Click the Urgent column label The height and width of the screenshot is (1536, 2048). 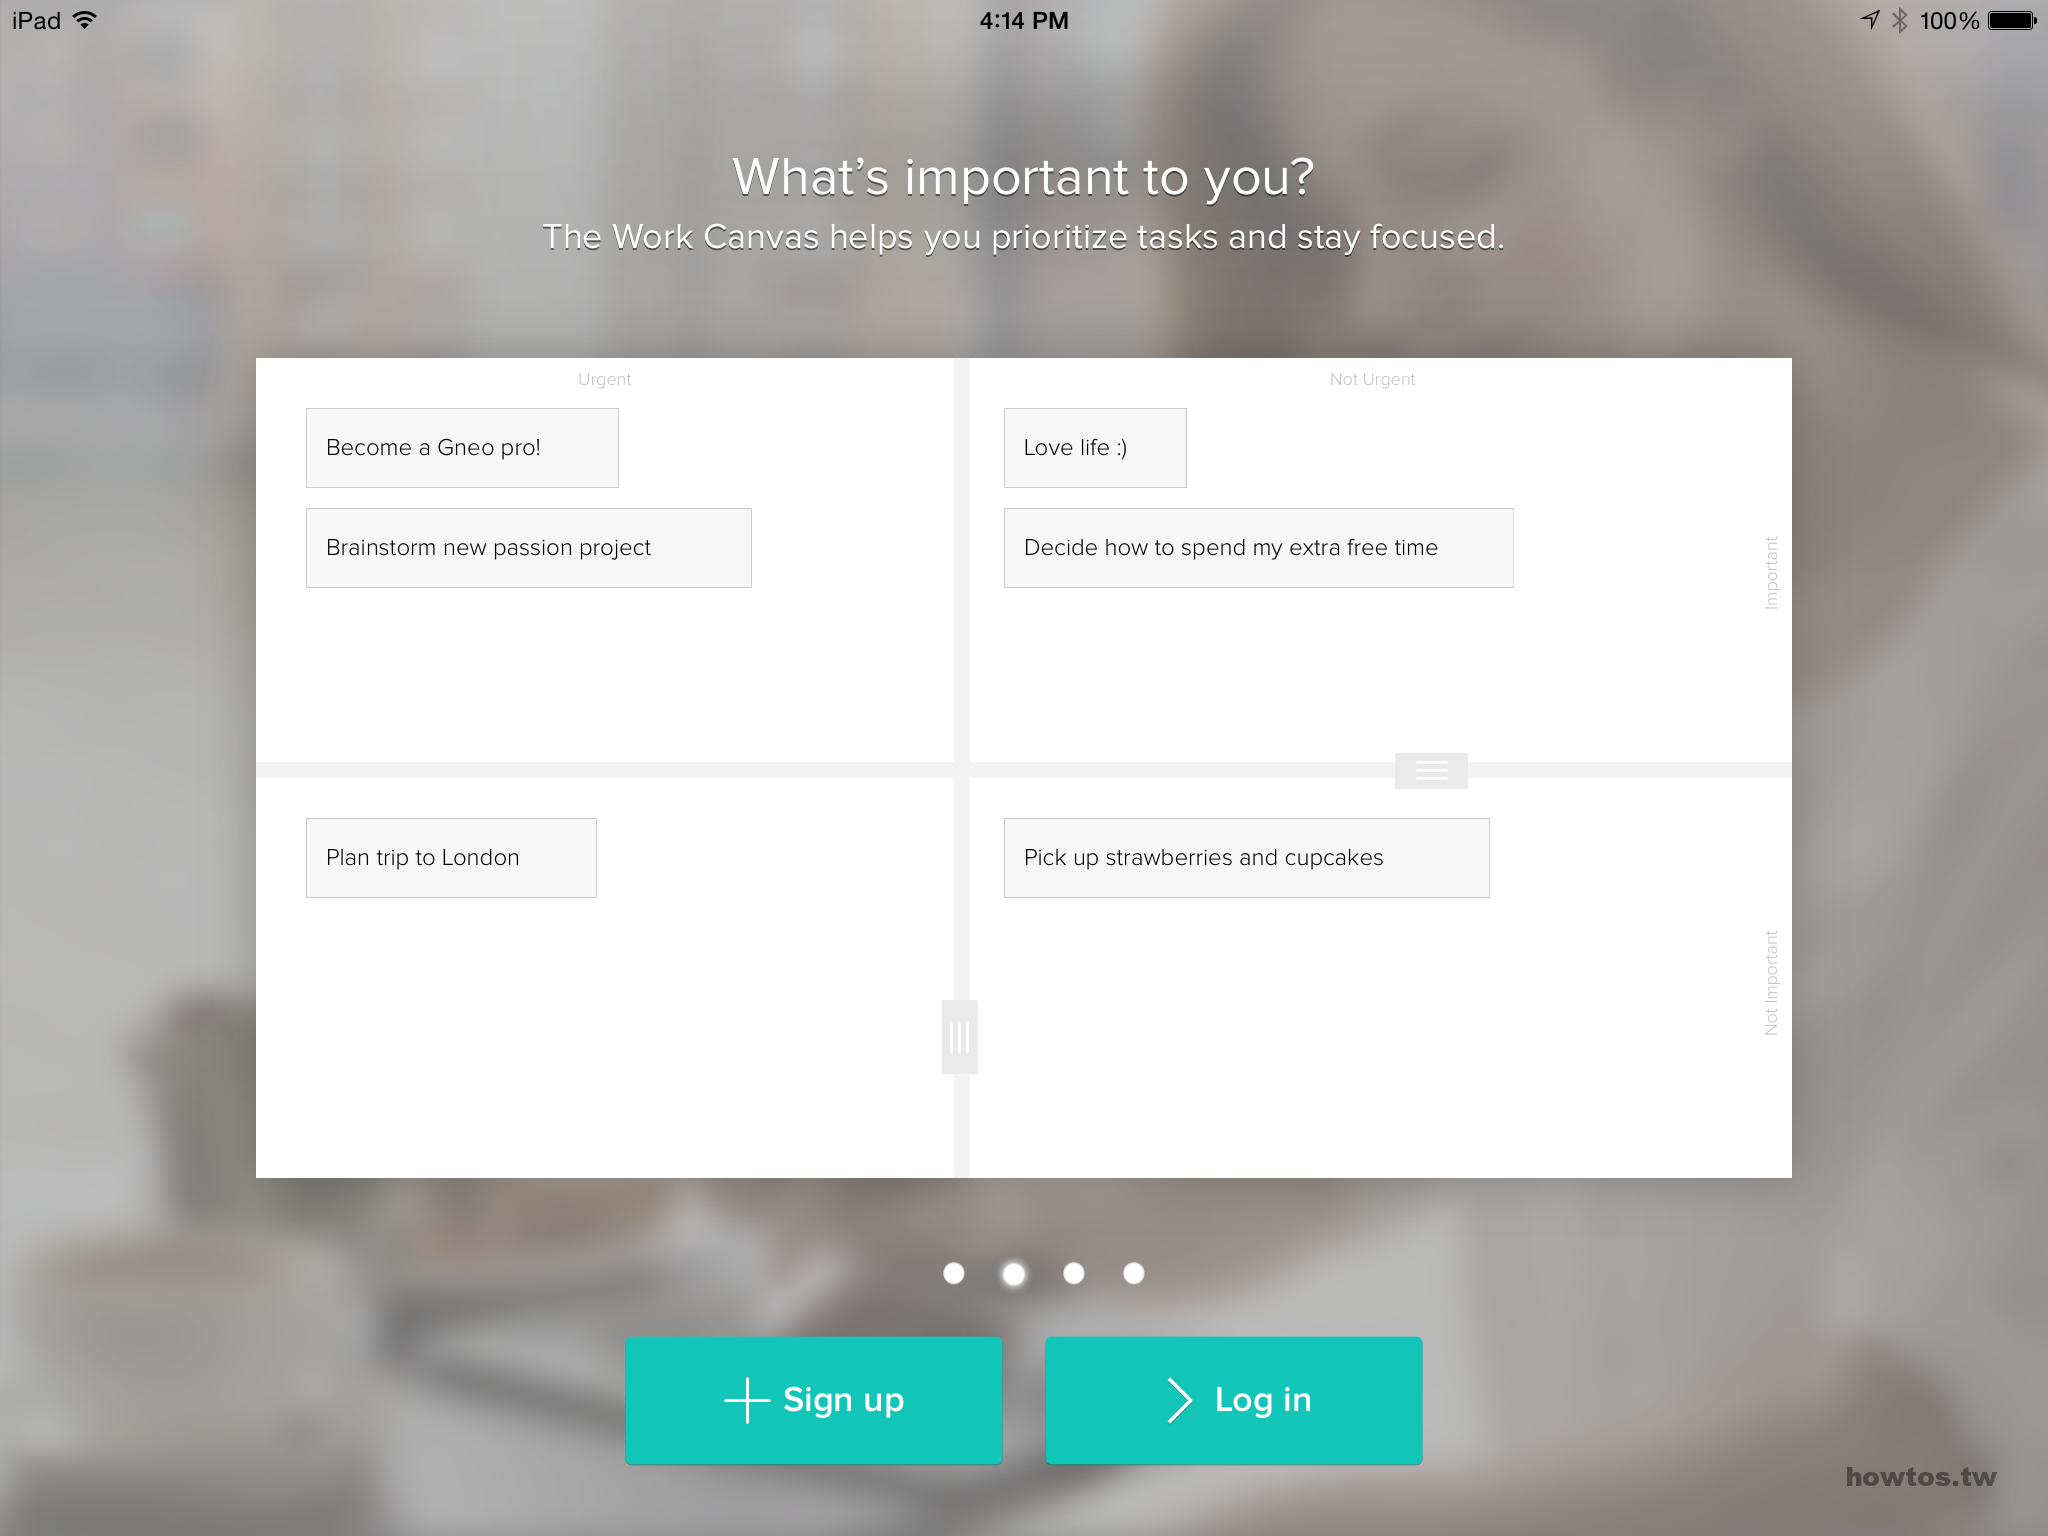pyautogui.click(x=604, y=379)
